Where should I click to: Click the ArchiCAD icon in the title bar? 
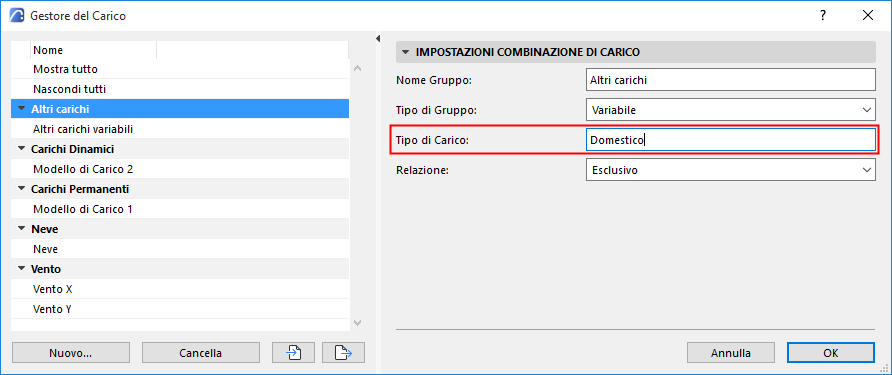click(x=18, y=16)
